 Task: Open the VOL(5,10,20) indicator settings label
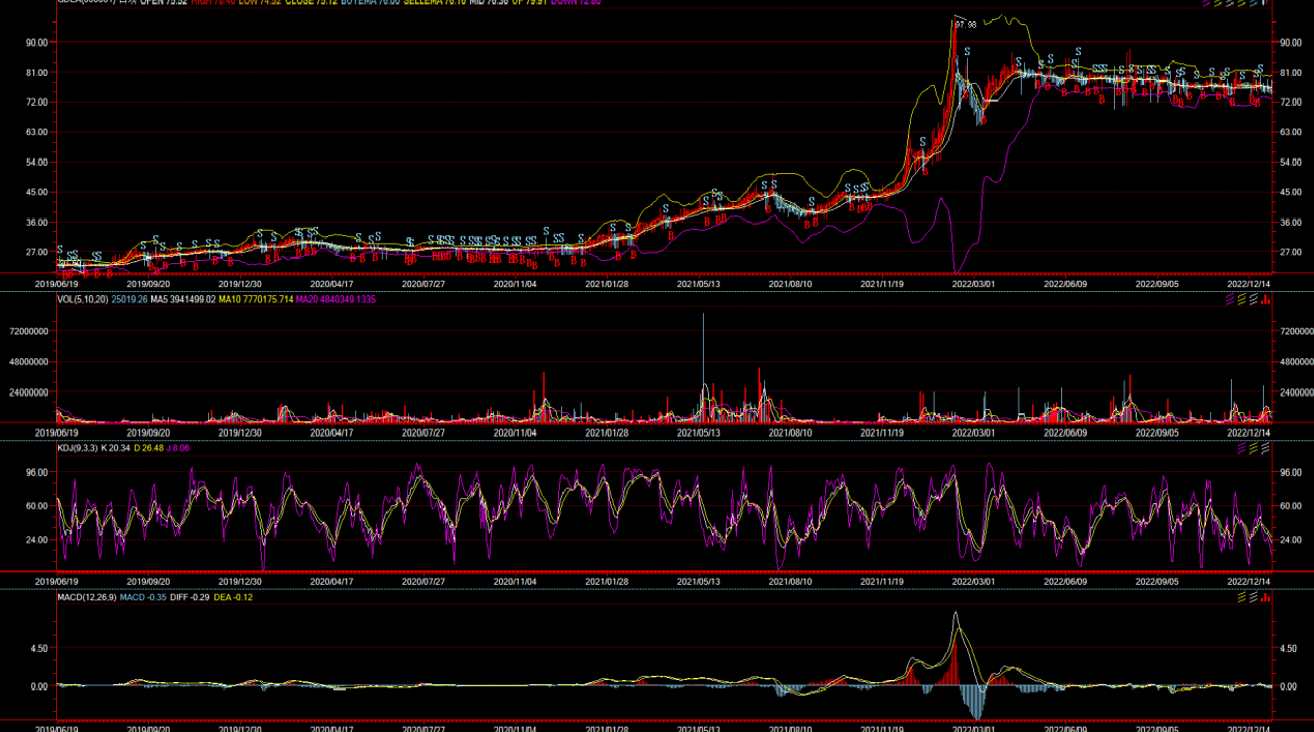coord(82,299)
